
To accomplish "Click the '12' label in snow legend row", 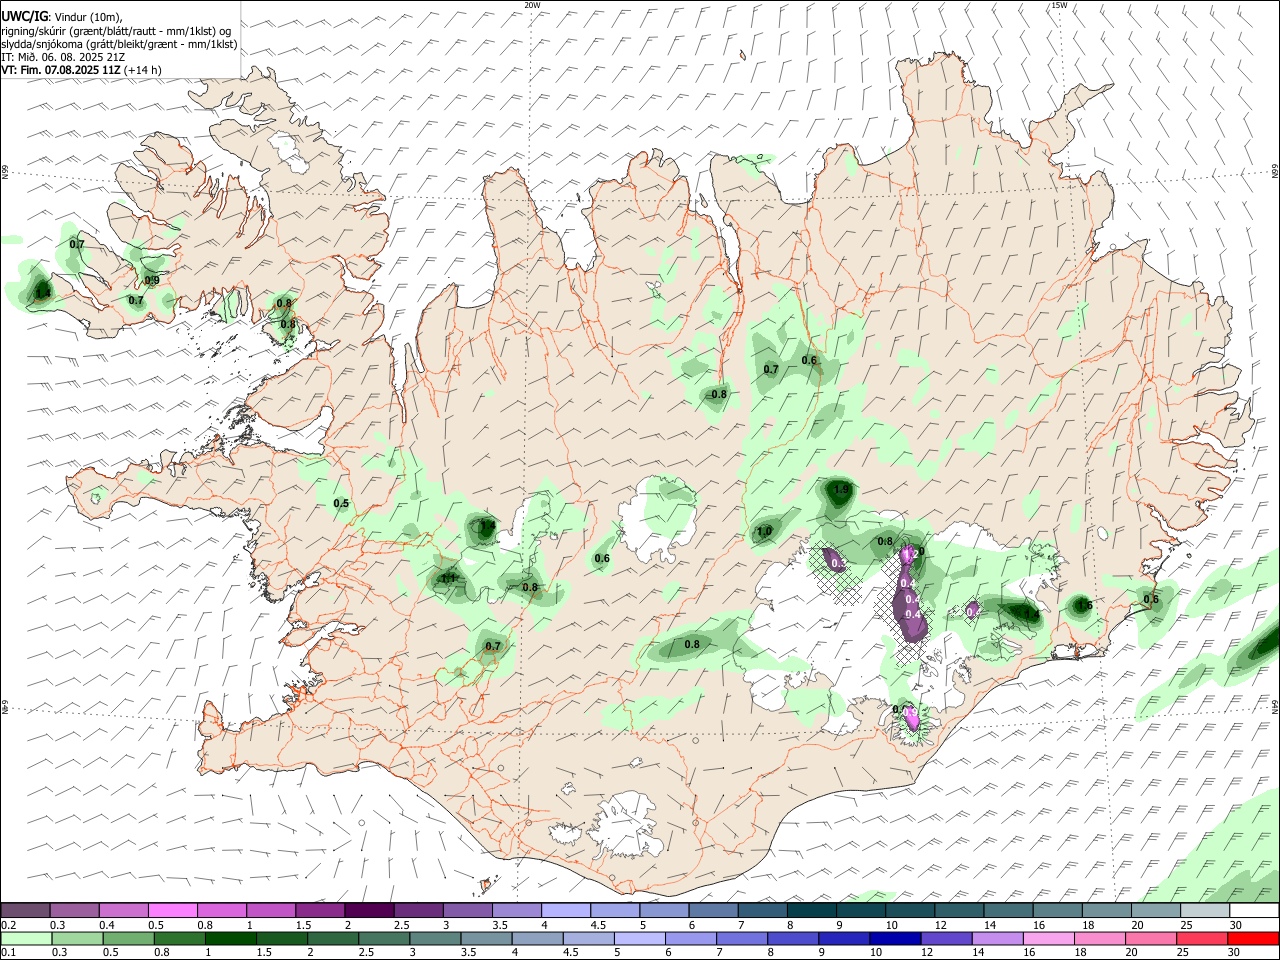I will pos(941,924).
